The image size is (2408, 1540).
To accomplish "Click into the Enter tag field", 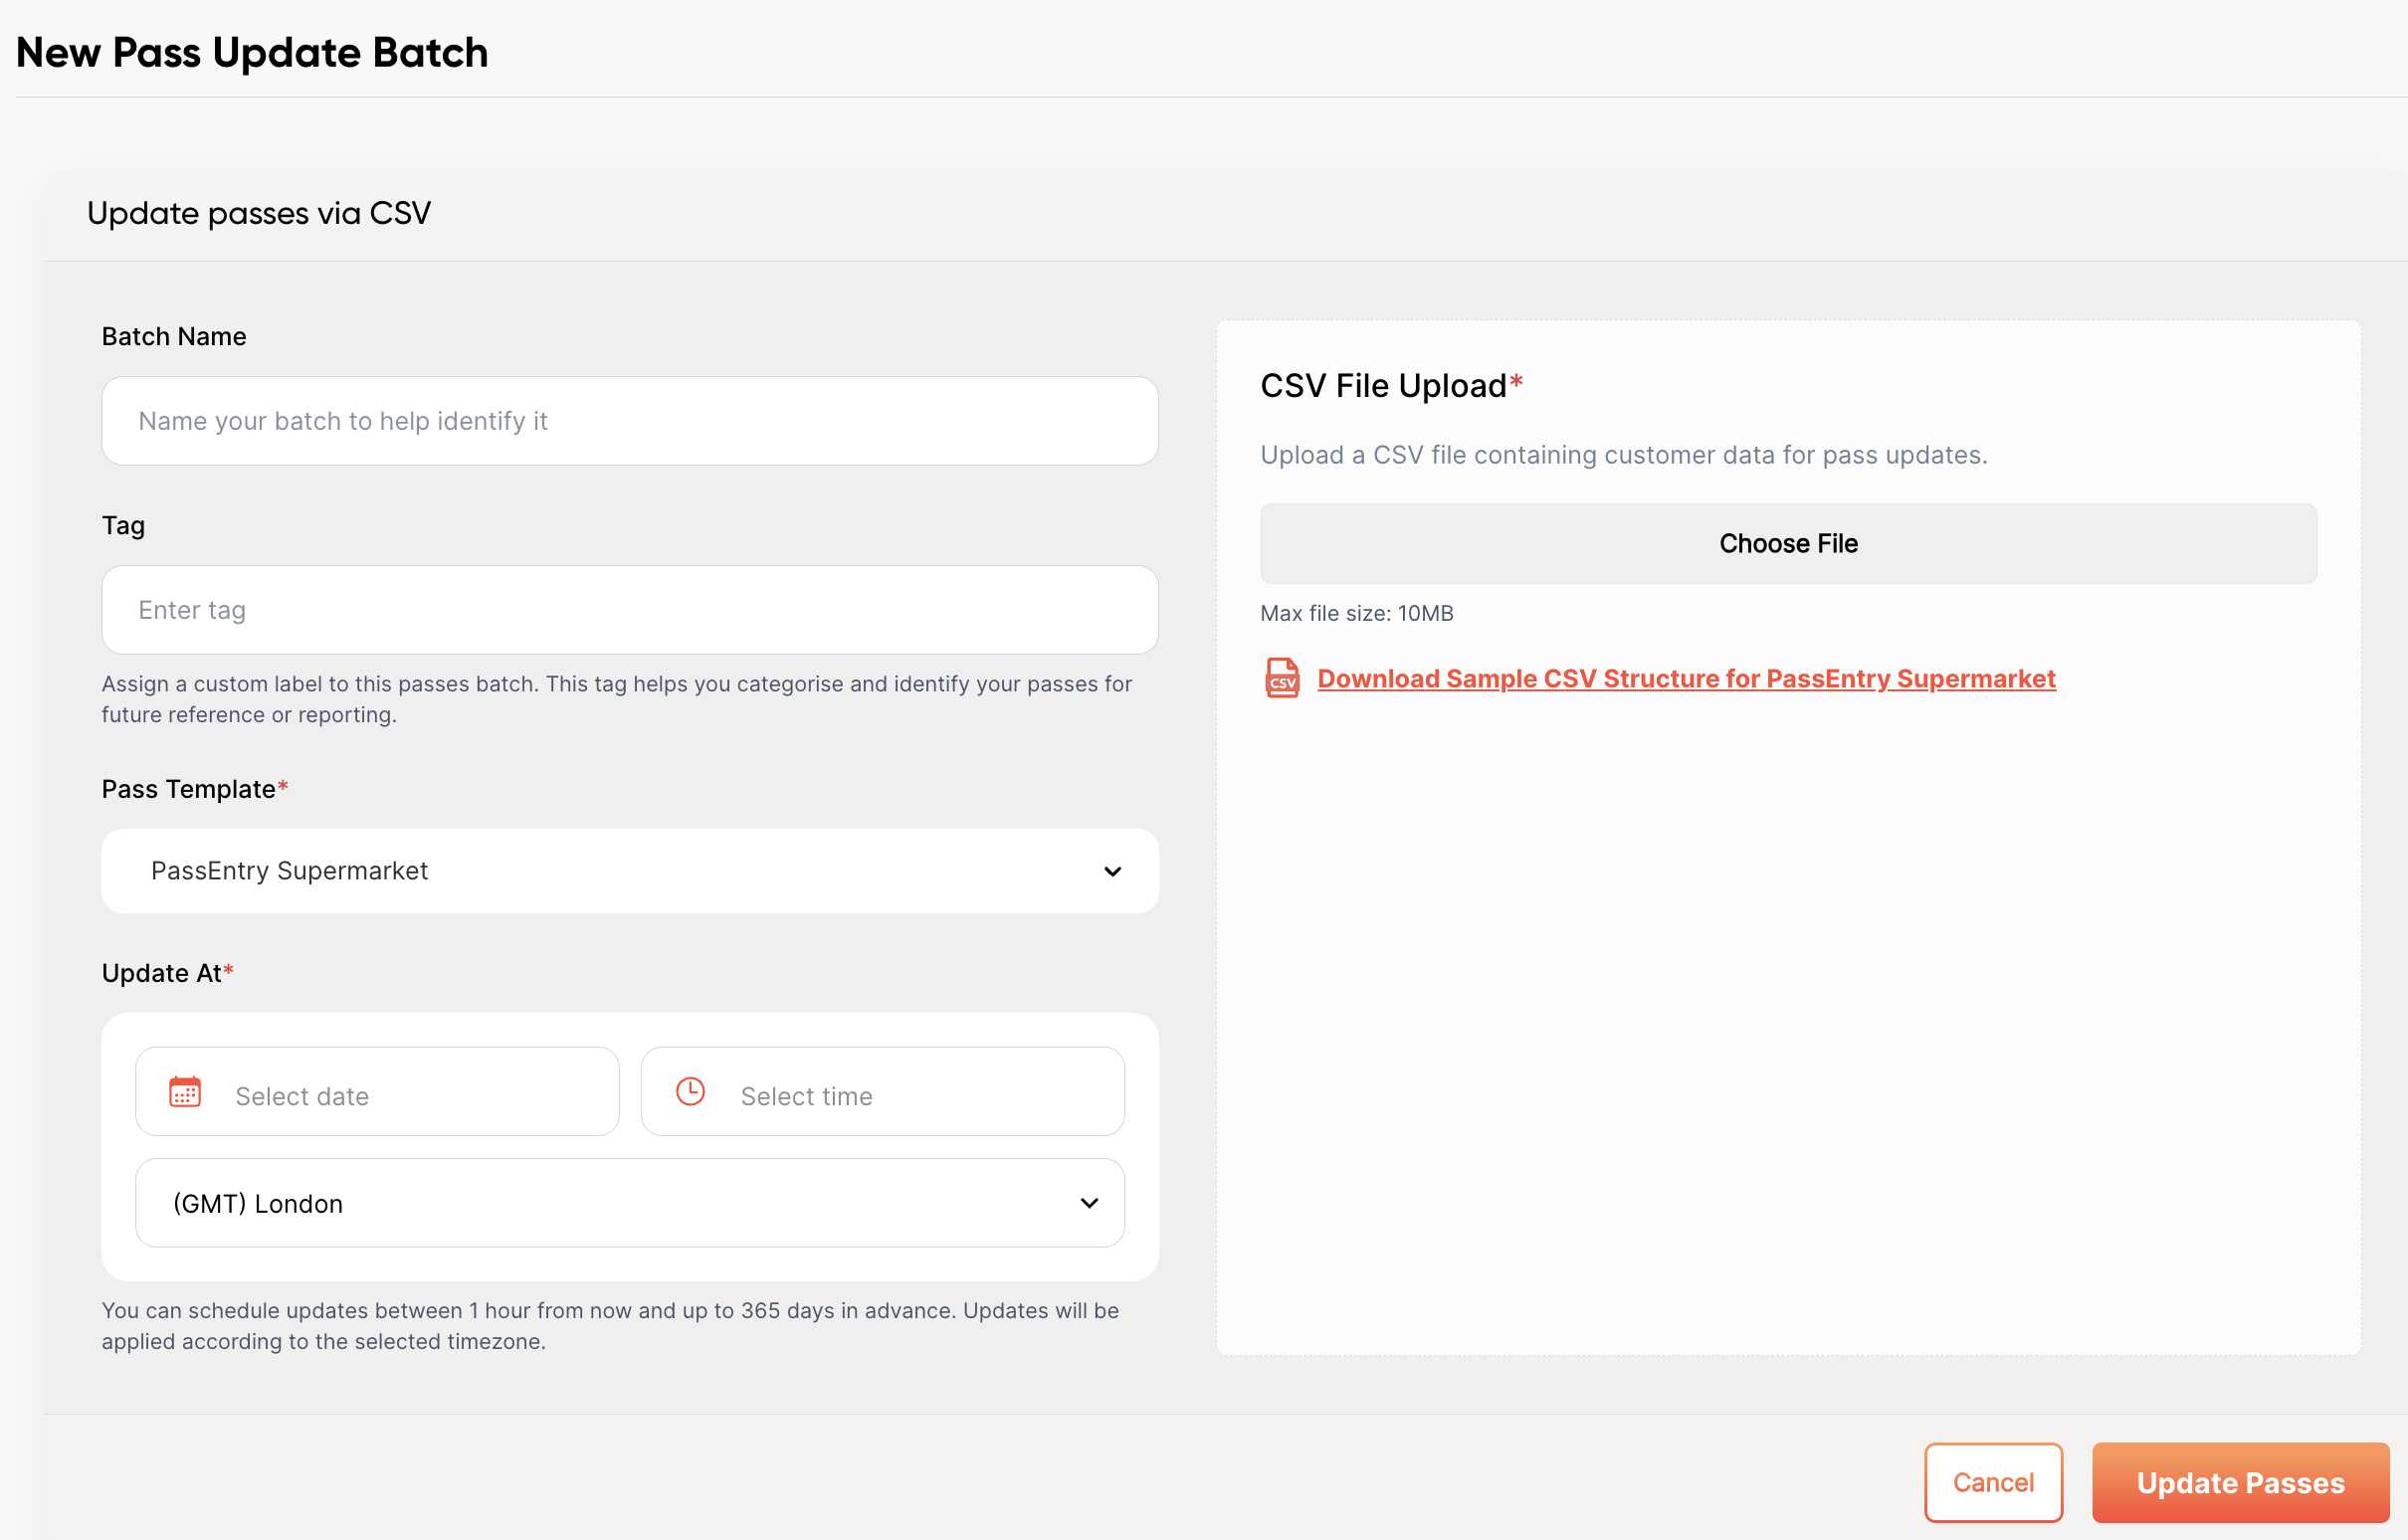I will tap(629, 610).
